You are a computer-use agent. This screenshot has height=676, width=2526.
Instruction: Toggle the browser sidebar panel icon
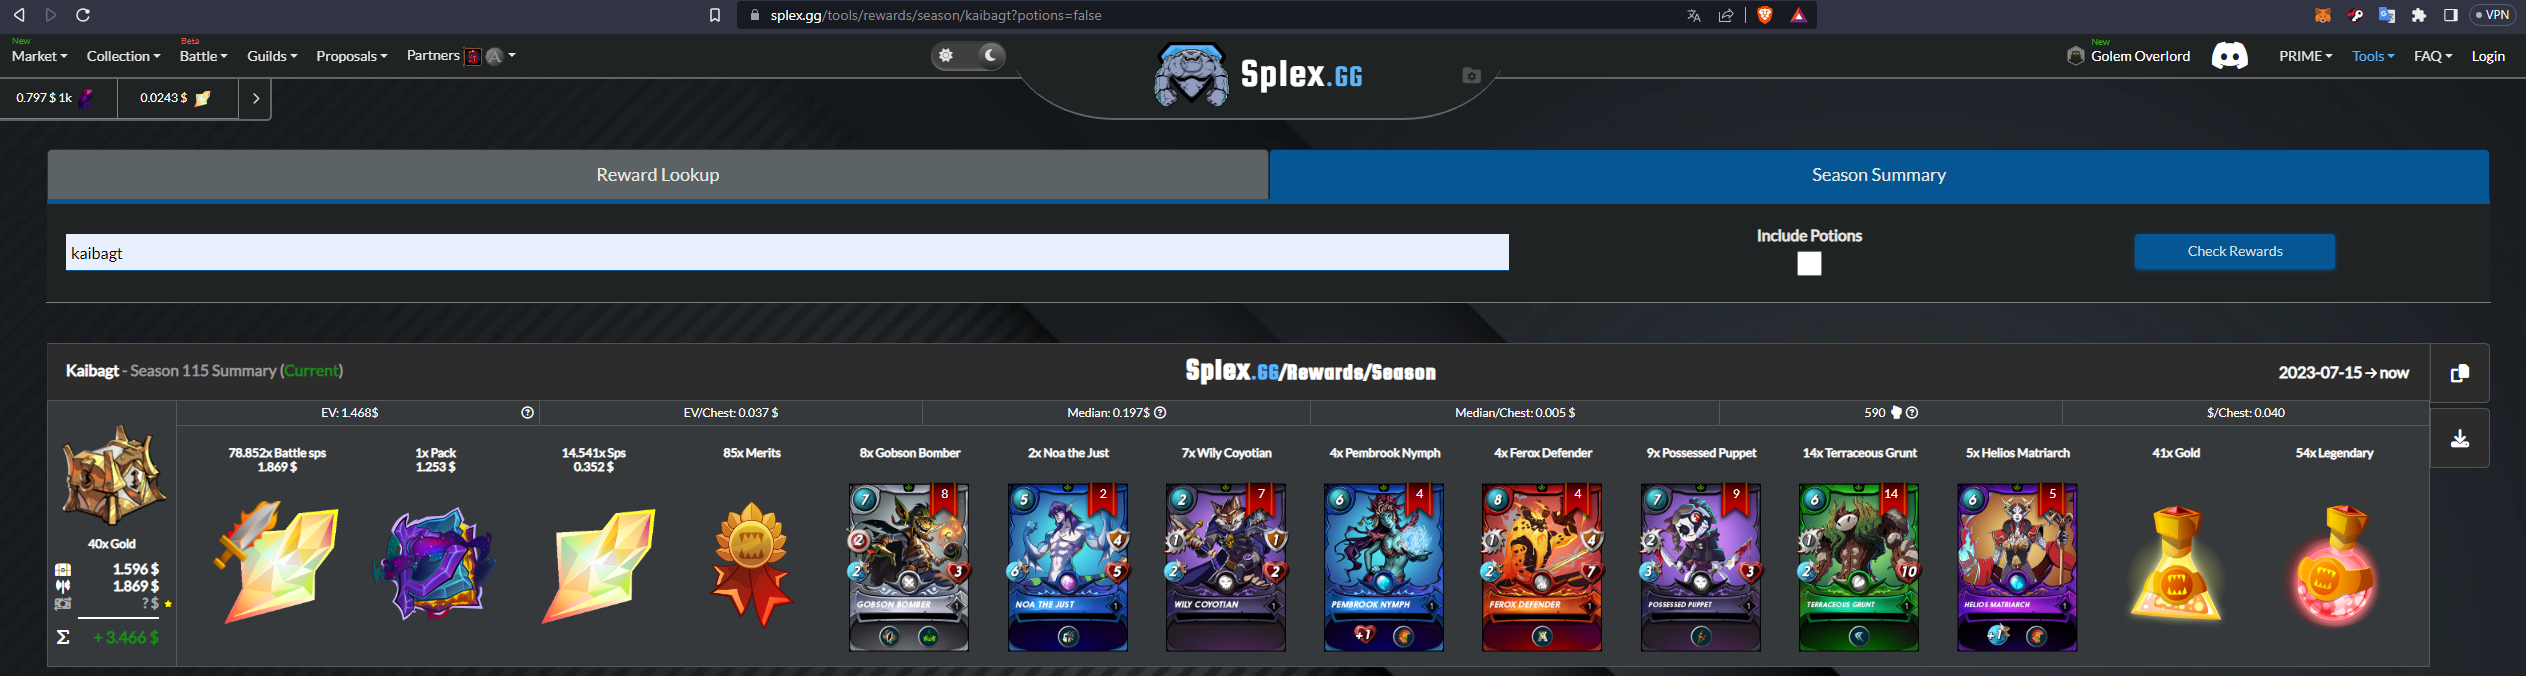[x=2450, y=15]
